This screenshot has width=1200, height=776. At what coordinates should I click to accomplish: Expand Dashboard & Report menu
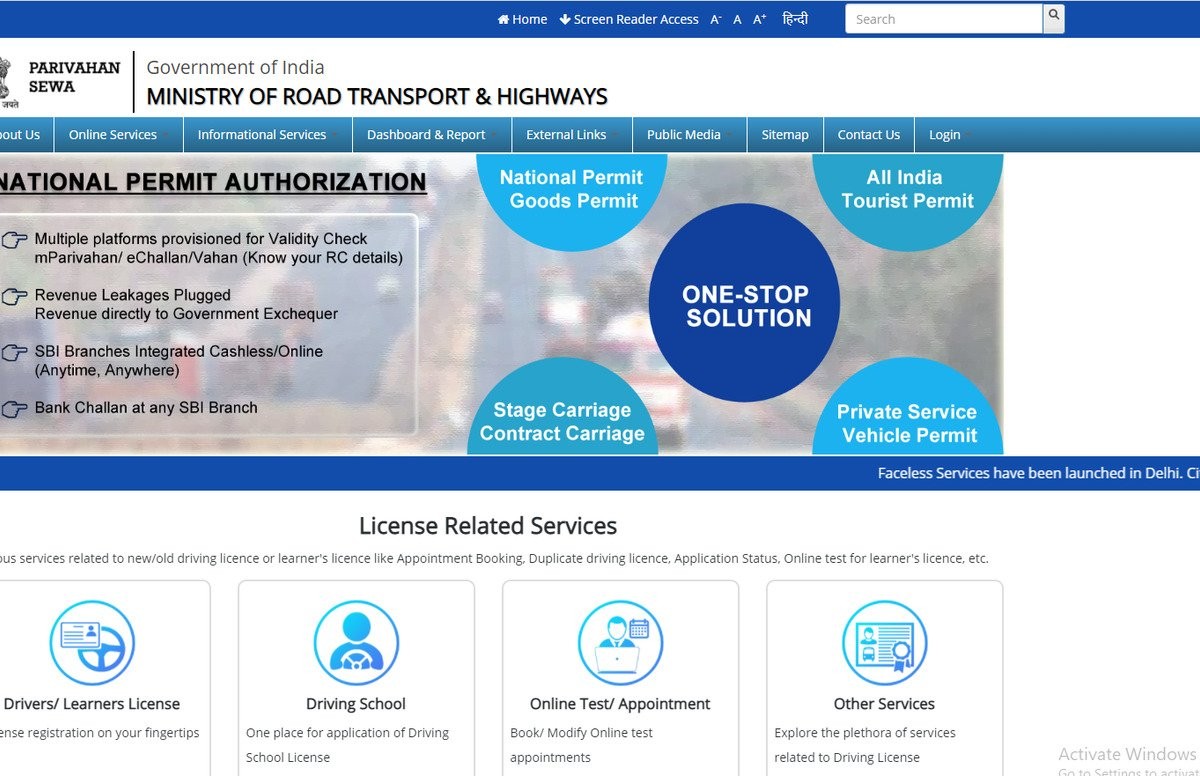426,135
